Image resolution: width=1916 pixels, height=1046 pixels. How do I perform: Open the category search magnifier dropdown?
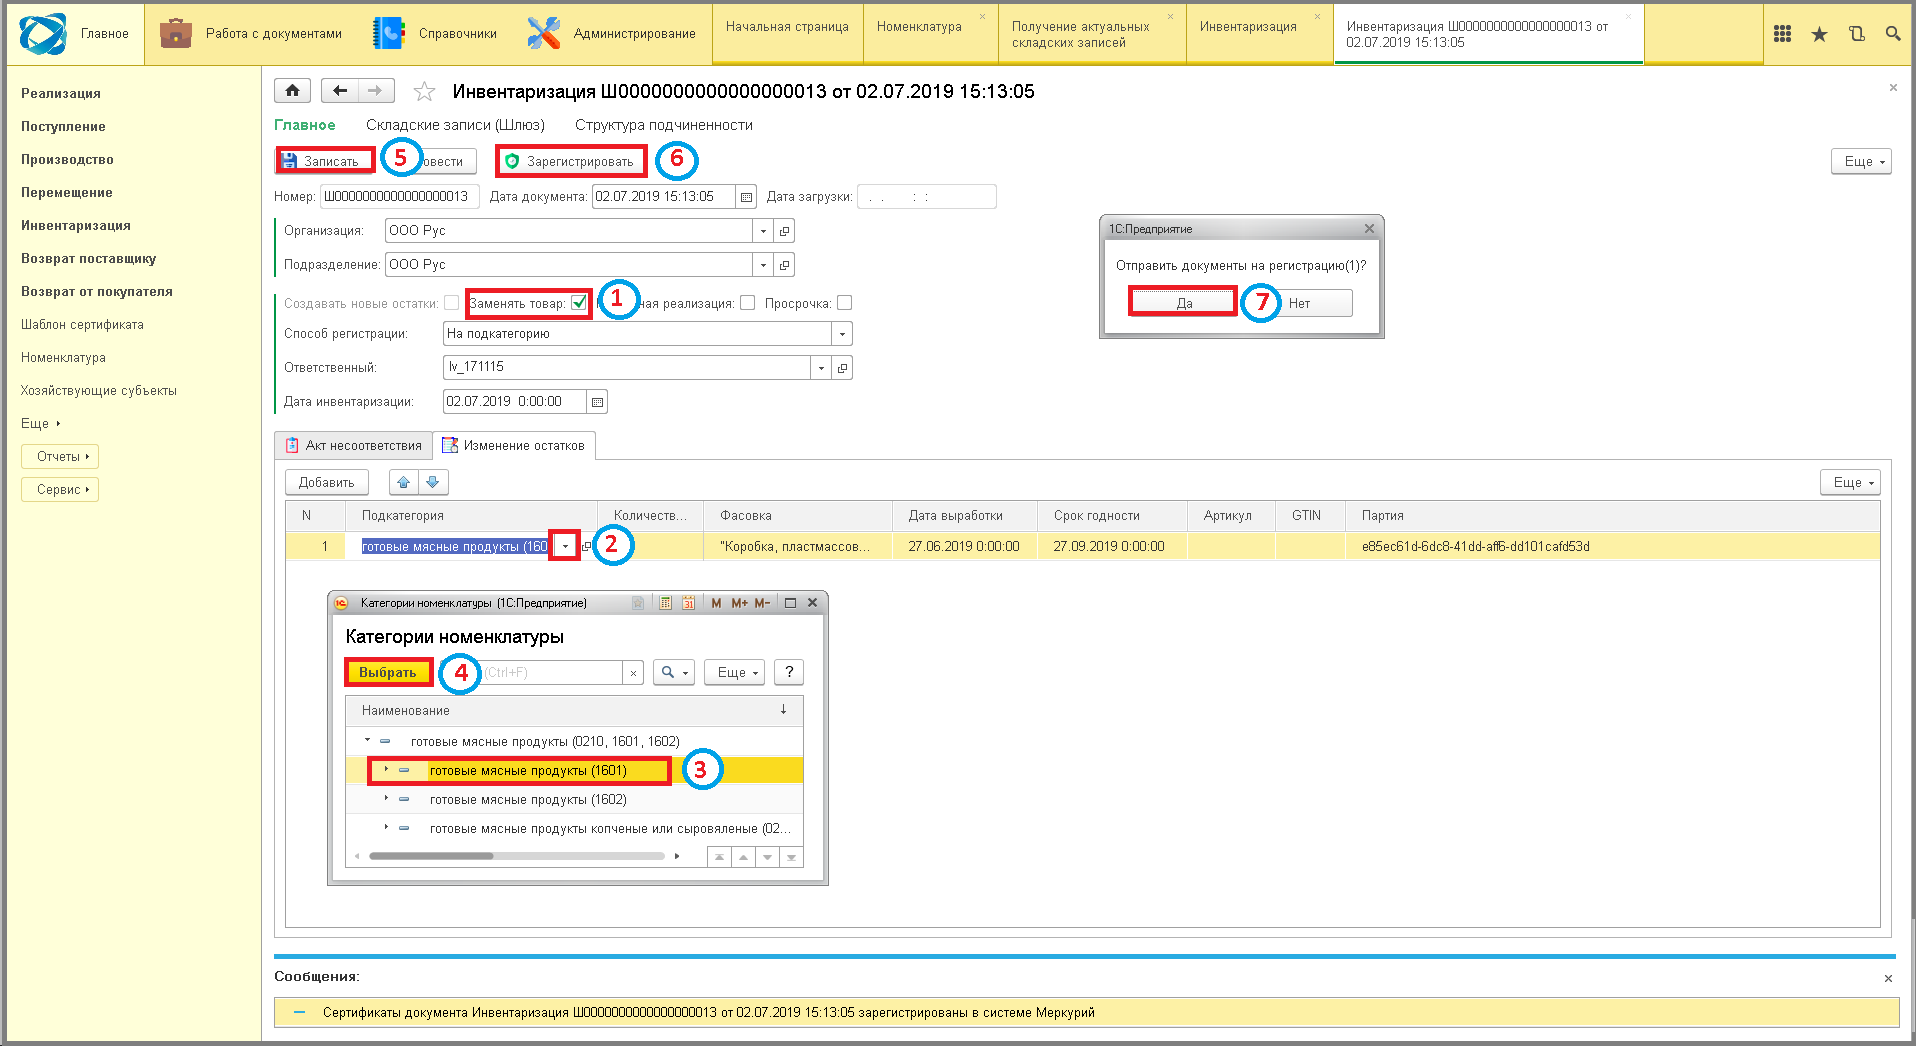(674, 672)
